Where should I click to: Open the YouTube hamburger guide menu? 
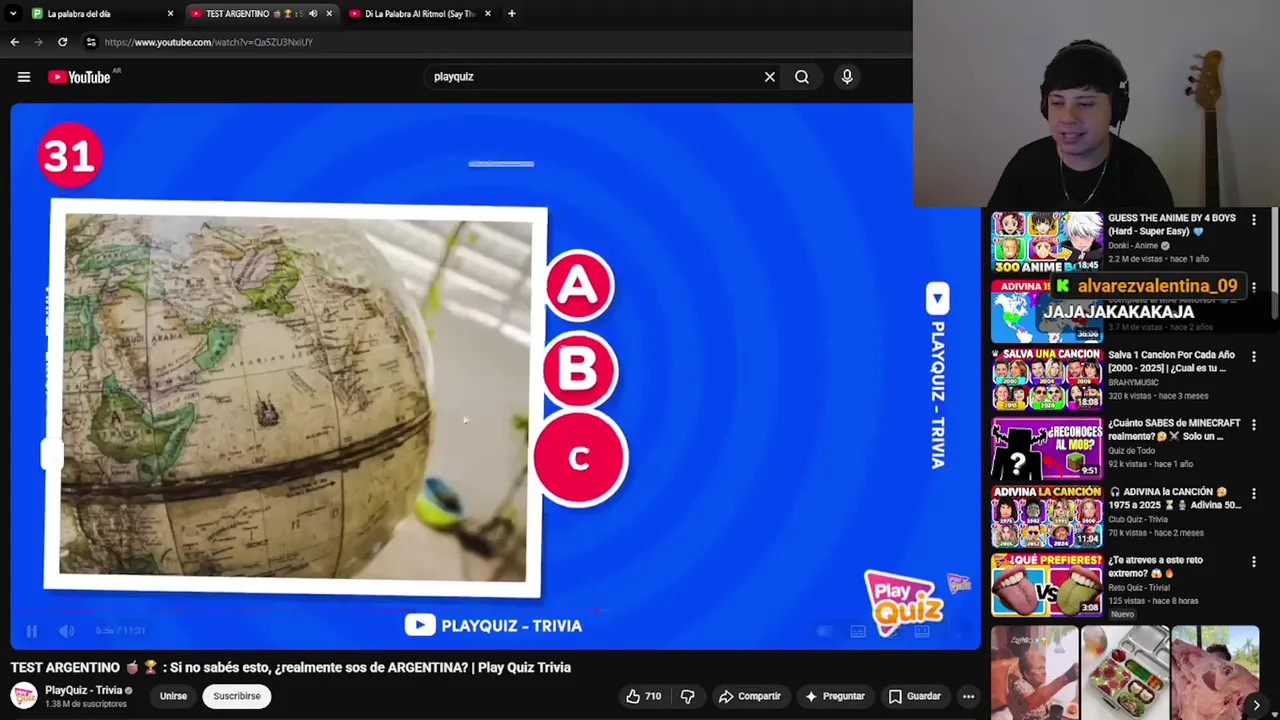click(x=24, y=77)
